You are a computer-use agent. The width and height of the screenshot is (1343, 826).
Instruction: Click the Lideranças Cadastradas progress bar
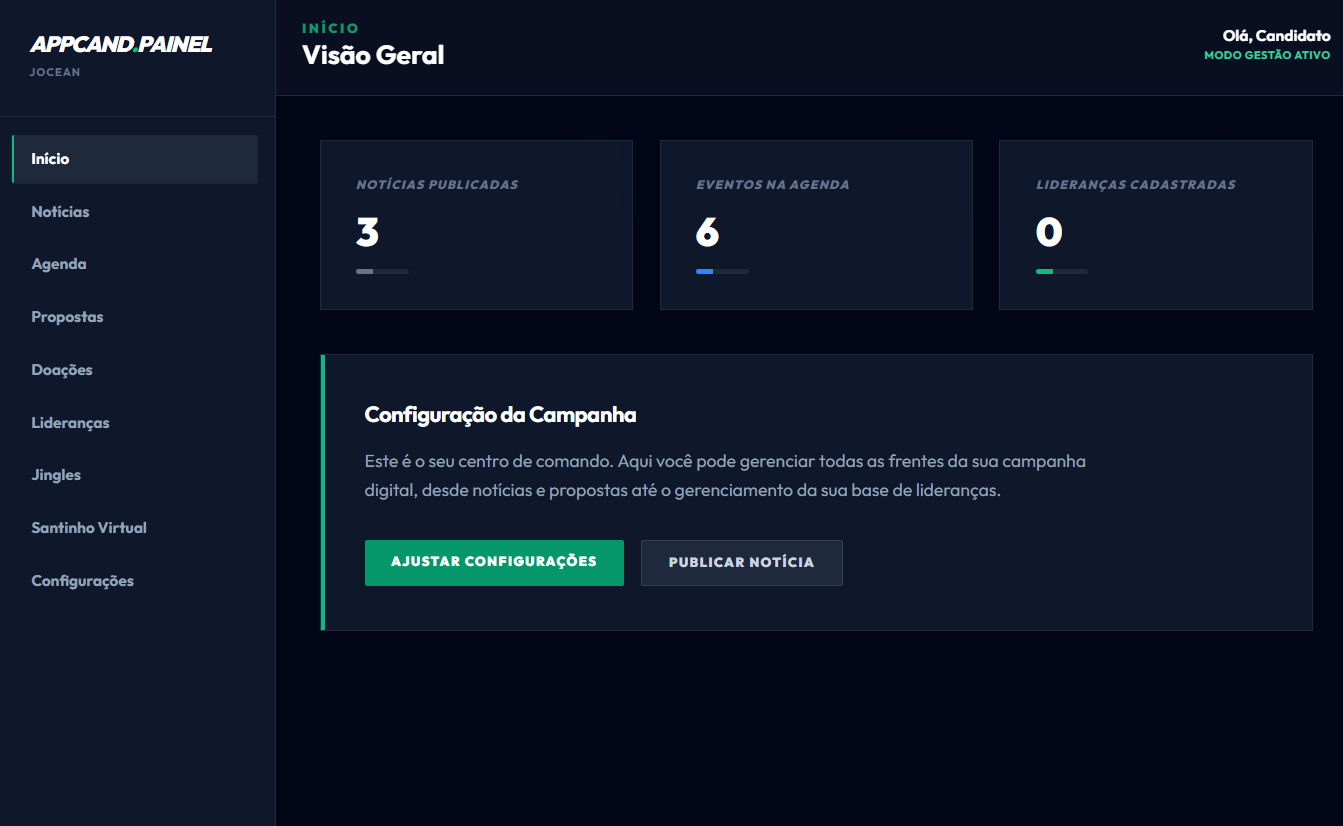(1061, 270)
